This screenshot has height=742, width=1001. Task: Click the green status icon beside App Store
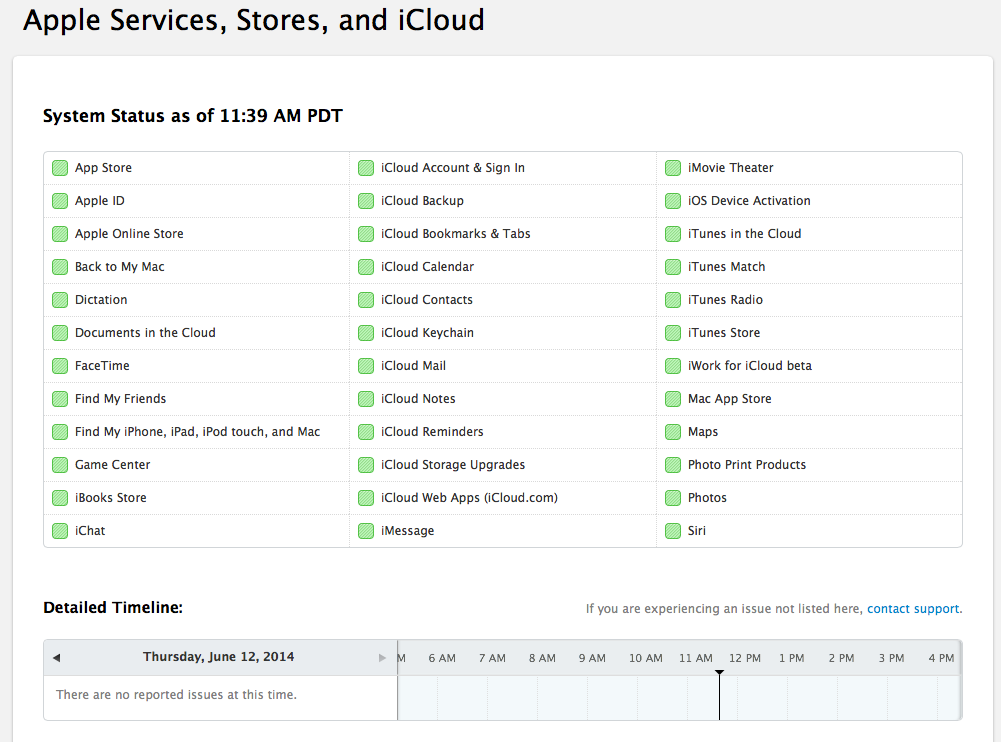point(60,168)
